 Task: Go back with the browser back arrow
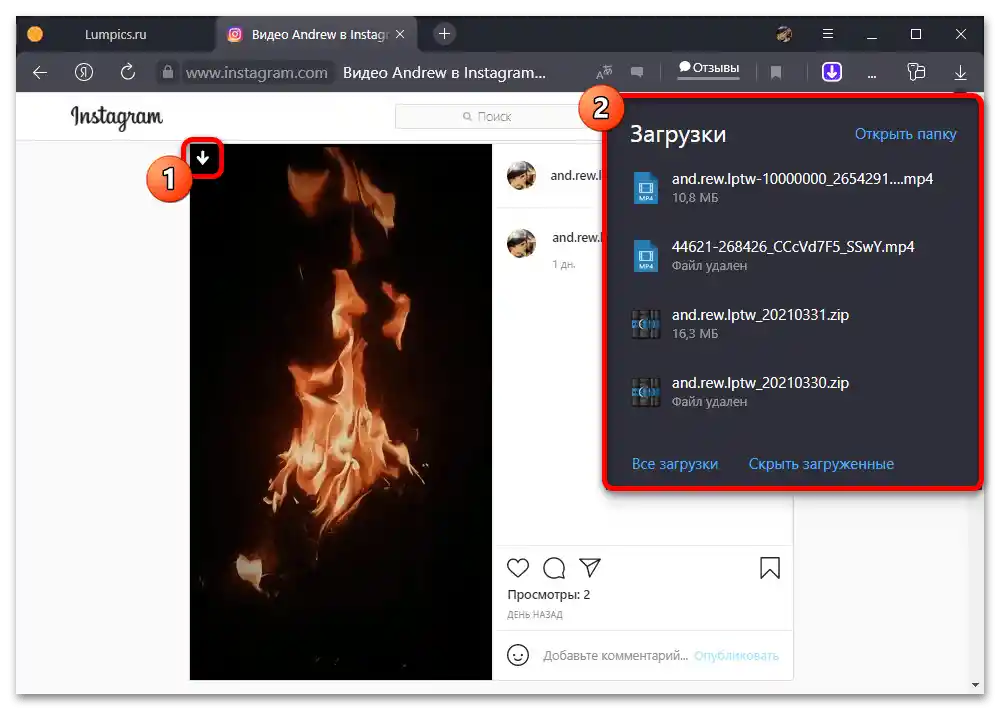40,73
